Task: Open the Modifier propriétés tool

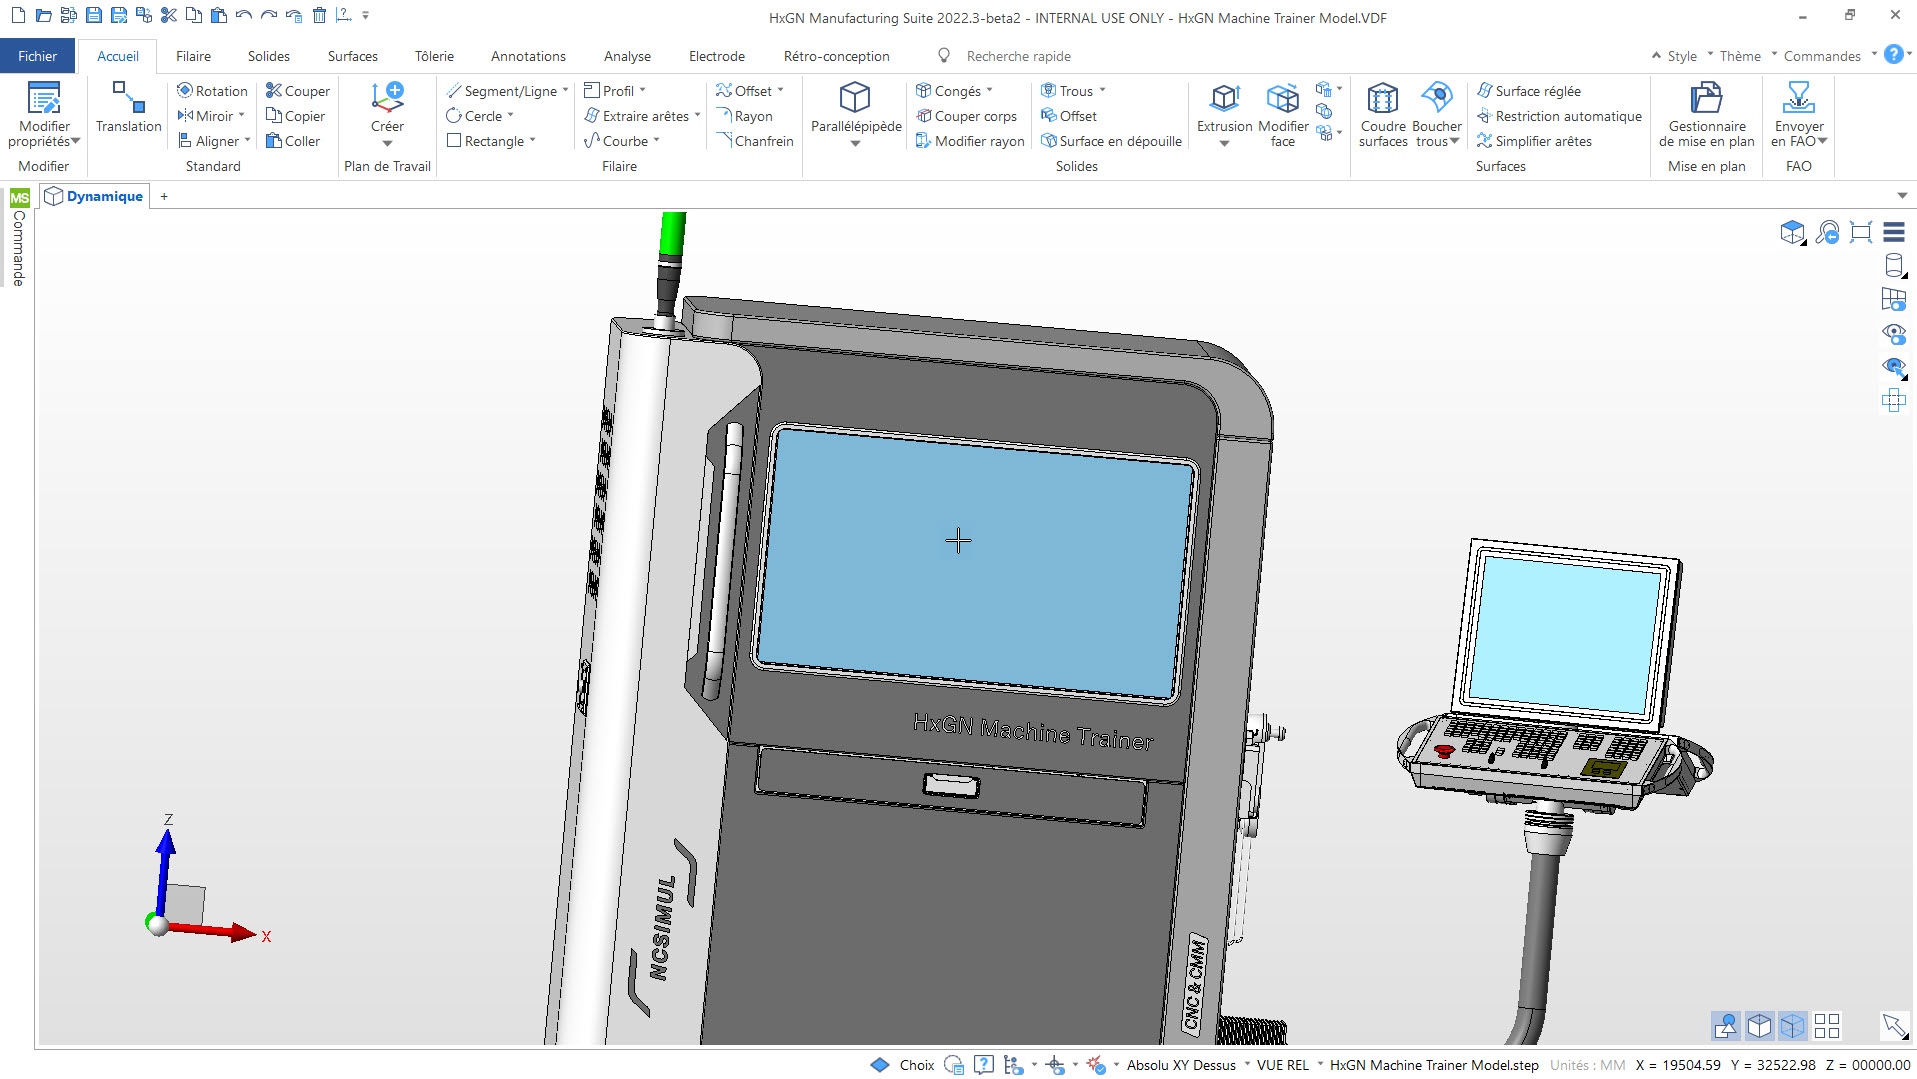Action: pos(44,116)
